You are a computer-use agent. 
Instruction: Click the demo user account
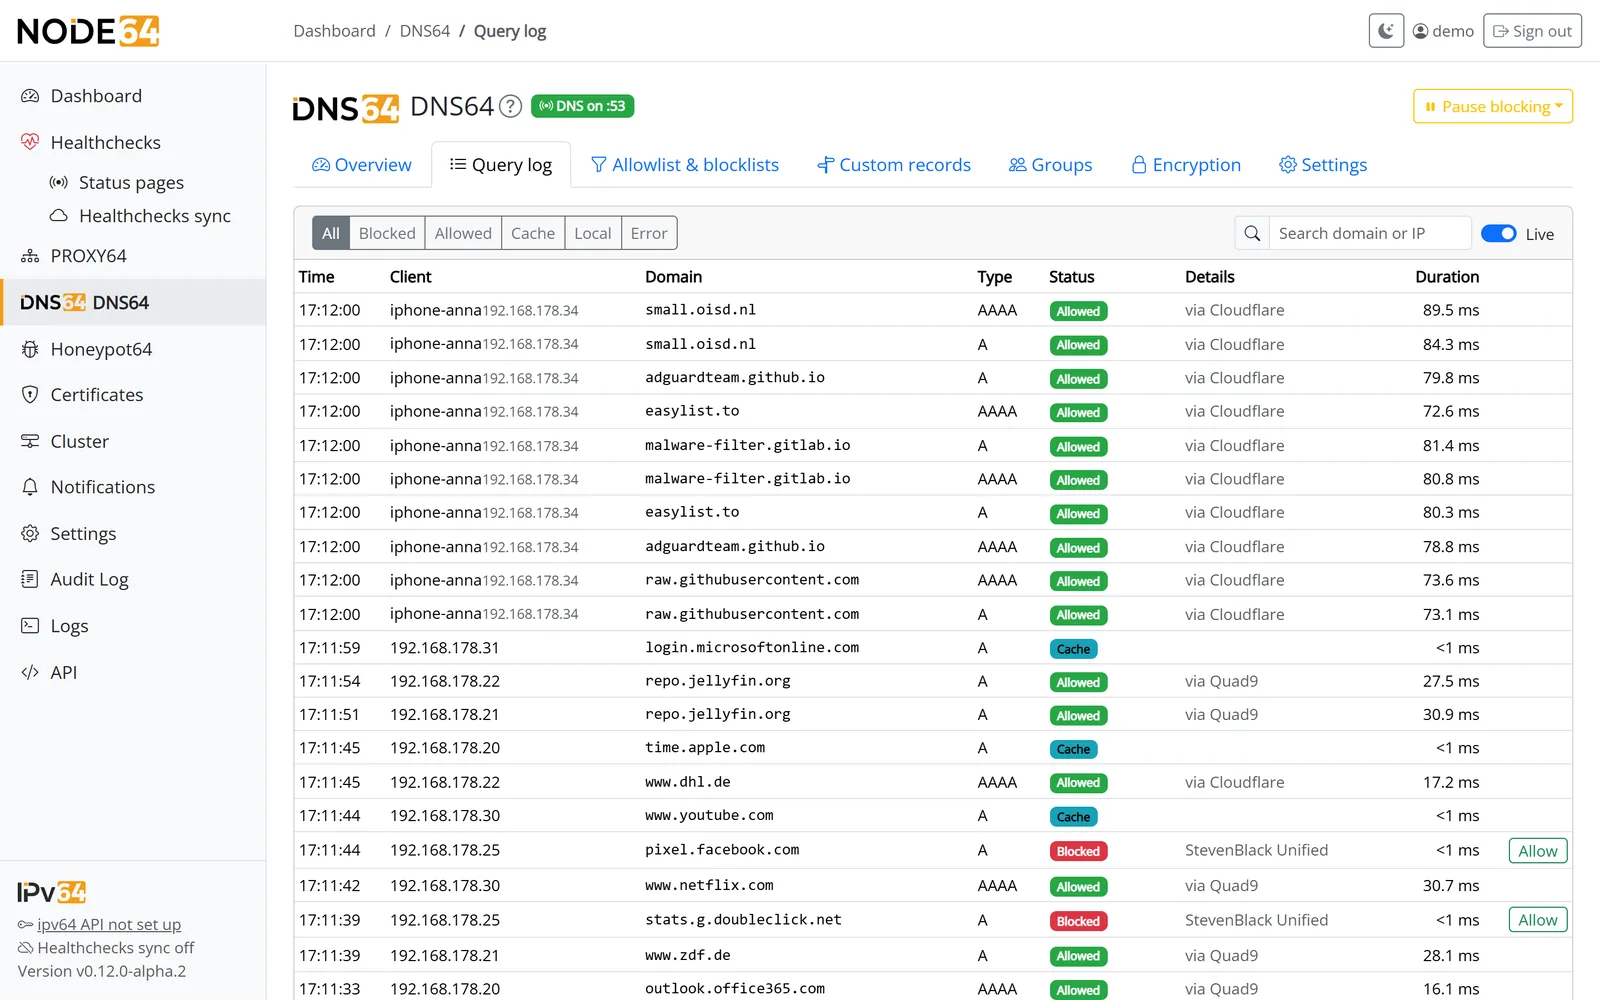pyautogui.click(x=1443, y=31)
